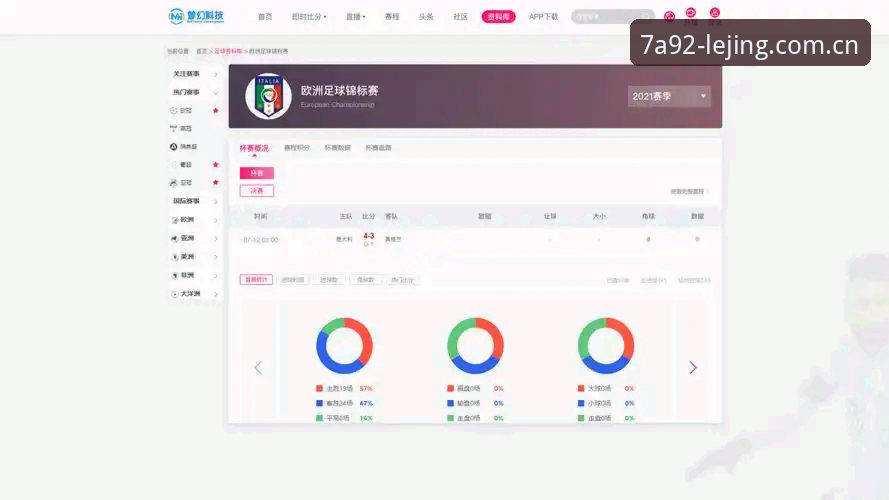889x500 pixels.
Task: Click the blue 客胜24场 legend swatch
Action: [319, 403]
